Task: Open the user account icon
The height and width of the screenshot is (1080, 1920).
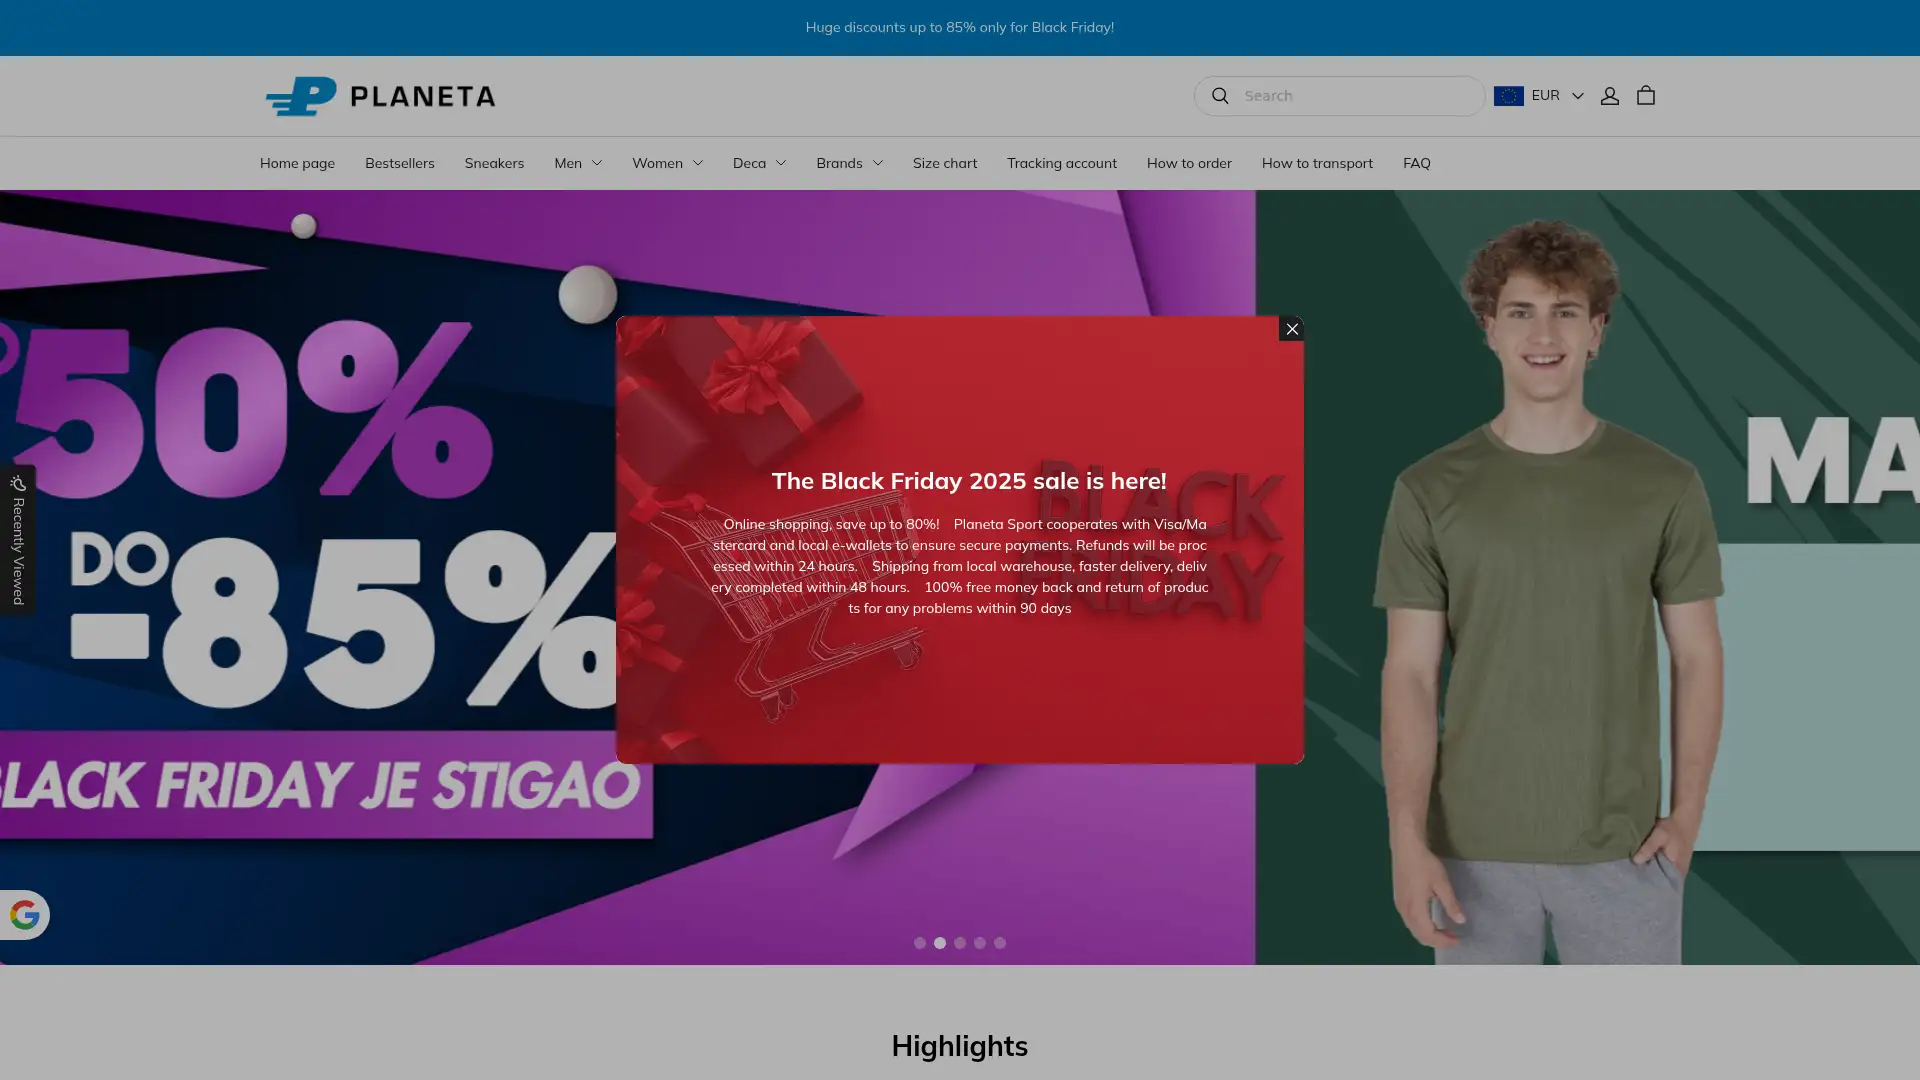Action: coord(1609,96)
